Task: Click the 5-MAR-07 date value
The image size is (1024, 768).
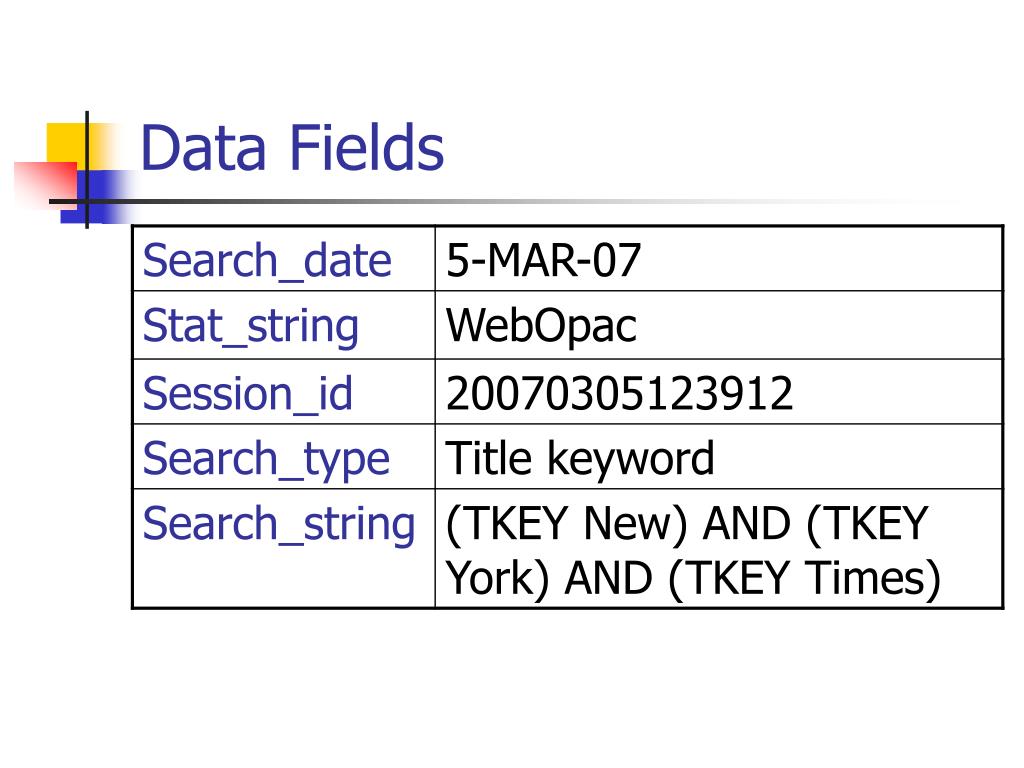Action: pos(543,260)
